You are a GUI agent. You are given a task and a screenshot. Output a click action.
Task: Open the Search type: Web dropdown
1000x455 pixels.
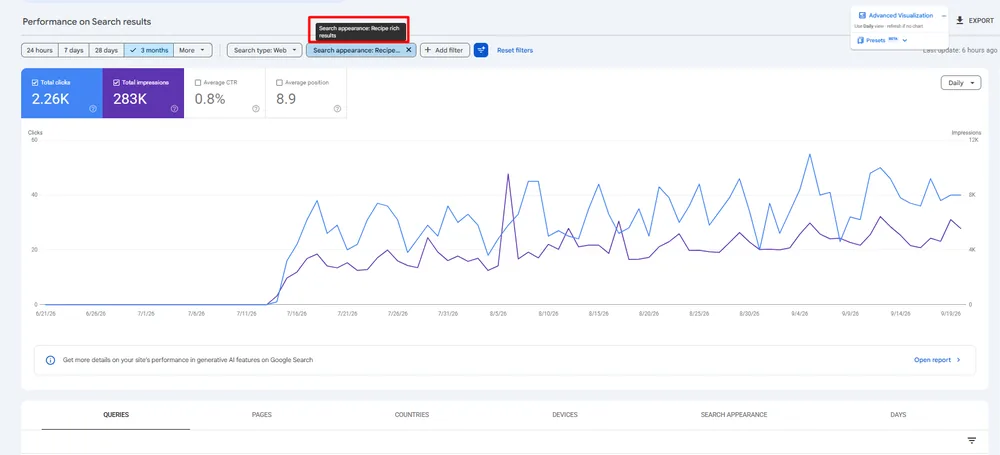(x=265, y=50)
